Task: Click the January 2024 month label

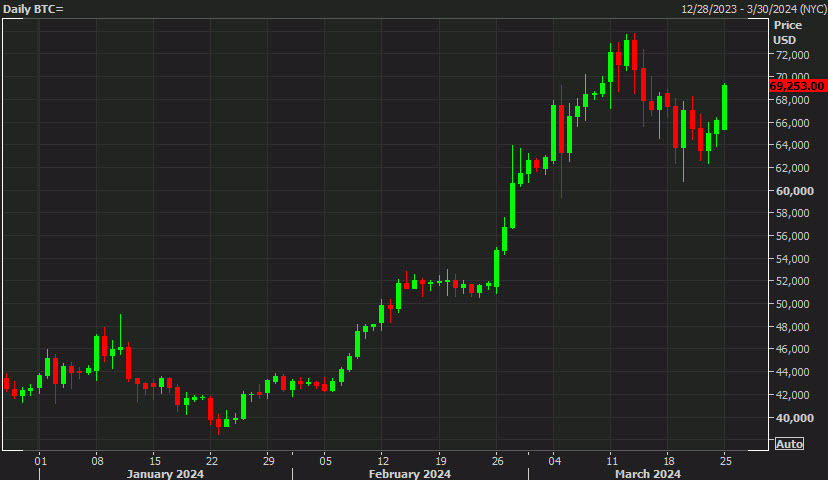Action: (x=165, y=474)
